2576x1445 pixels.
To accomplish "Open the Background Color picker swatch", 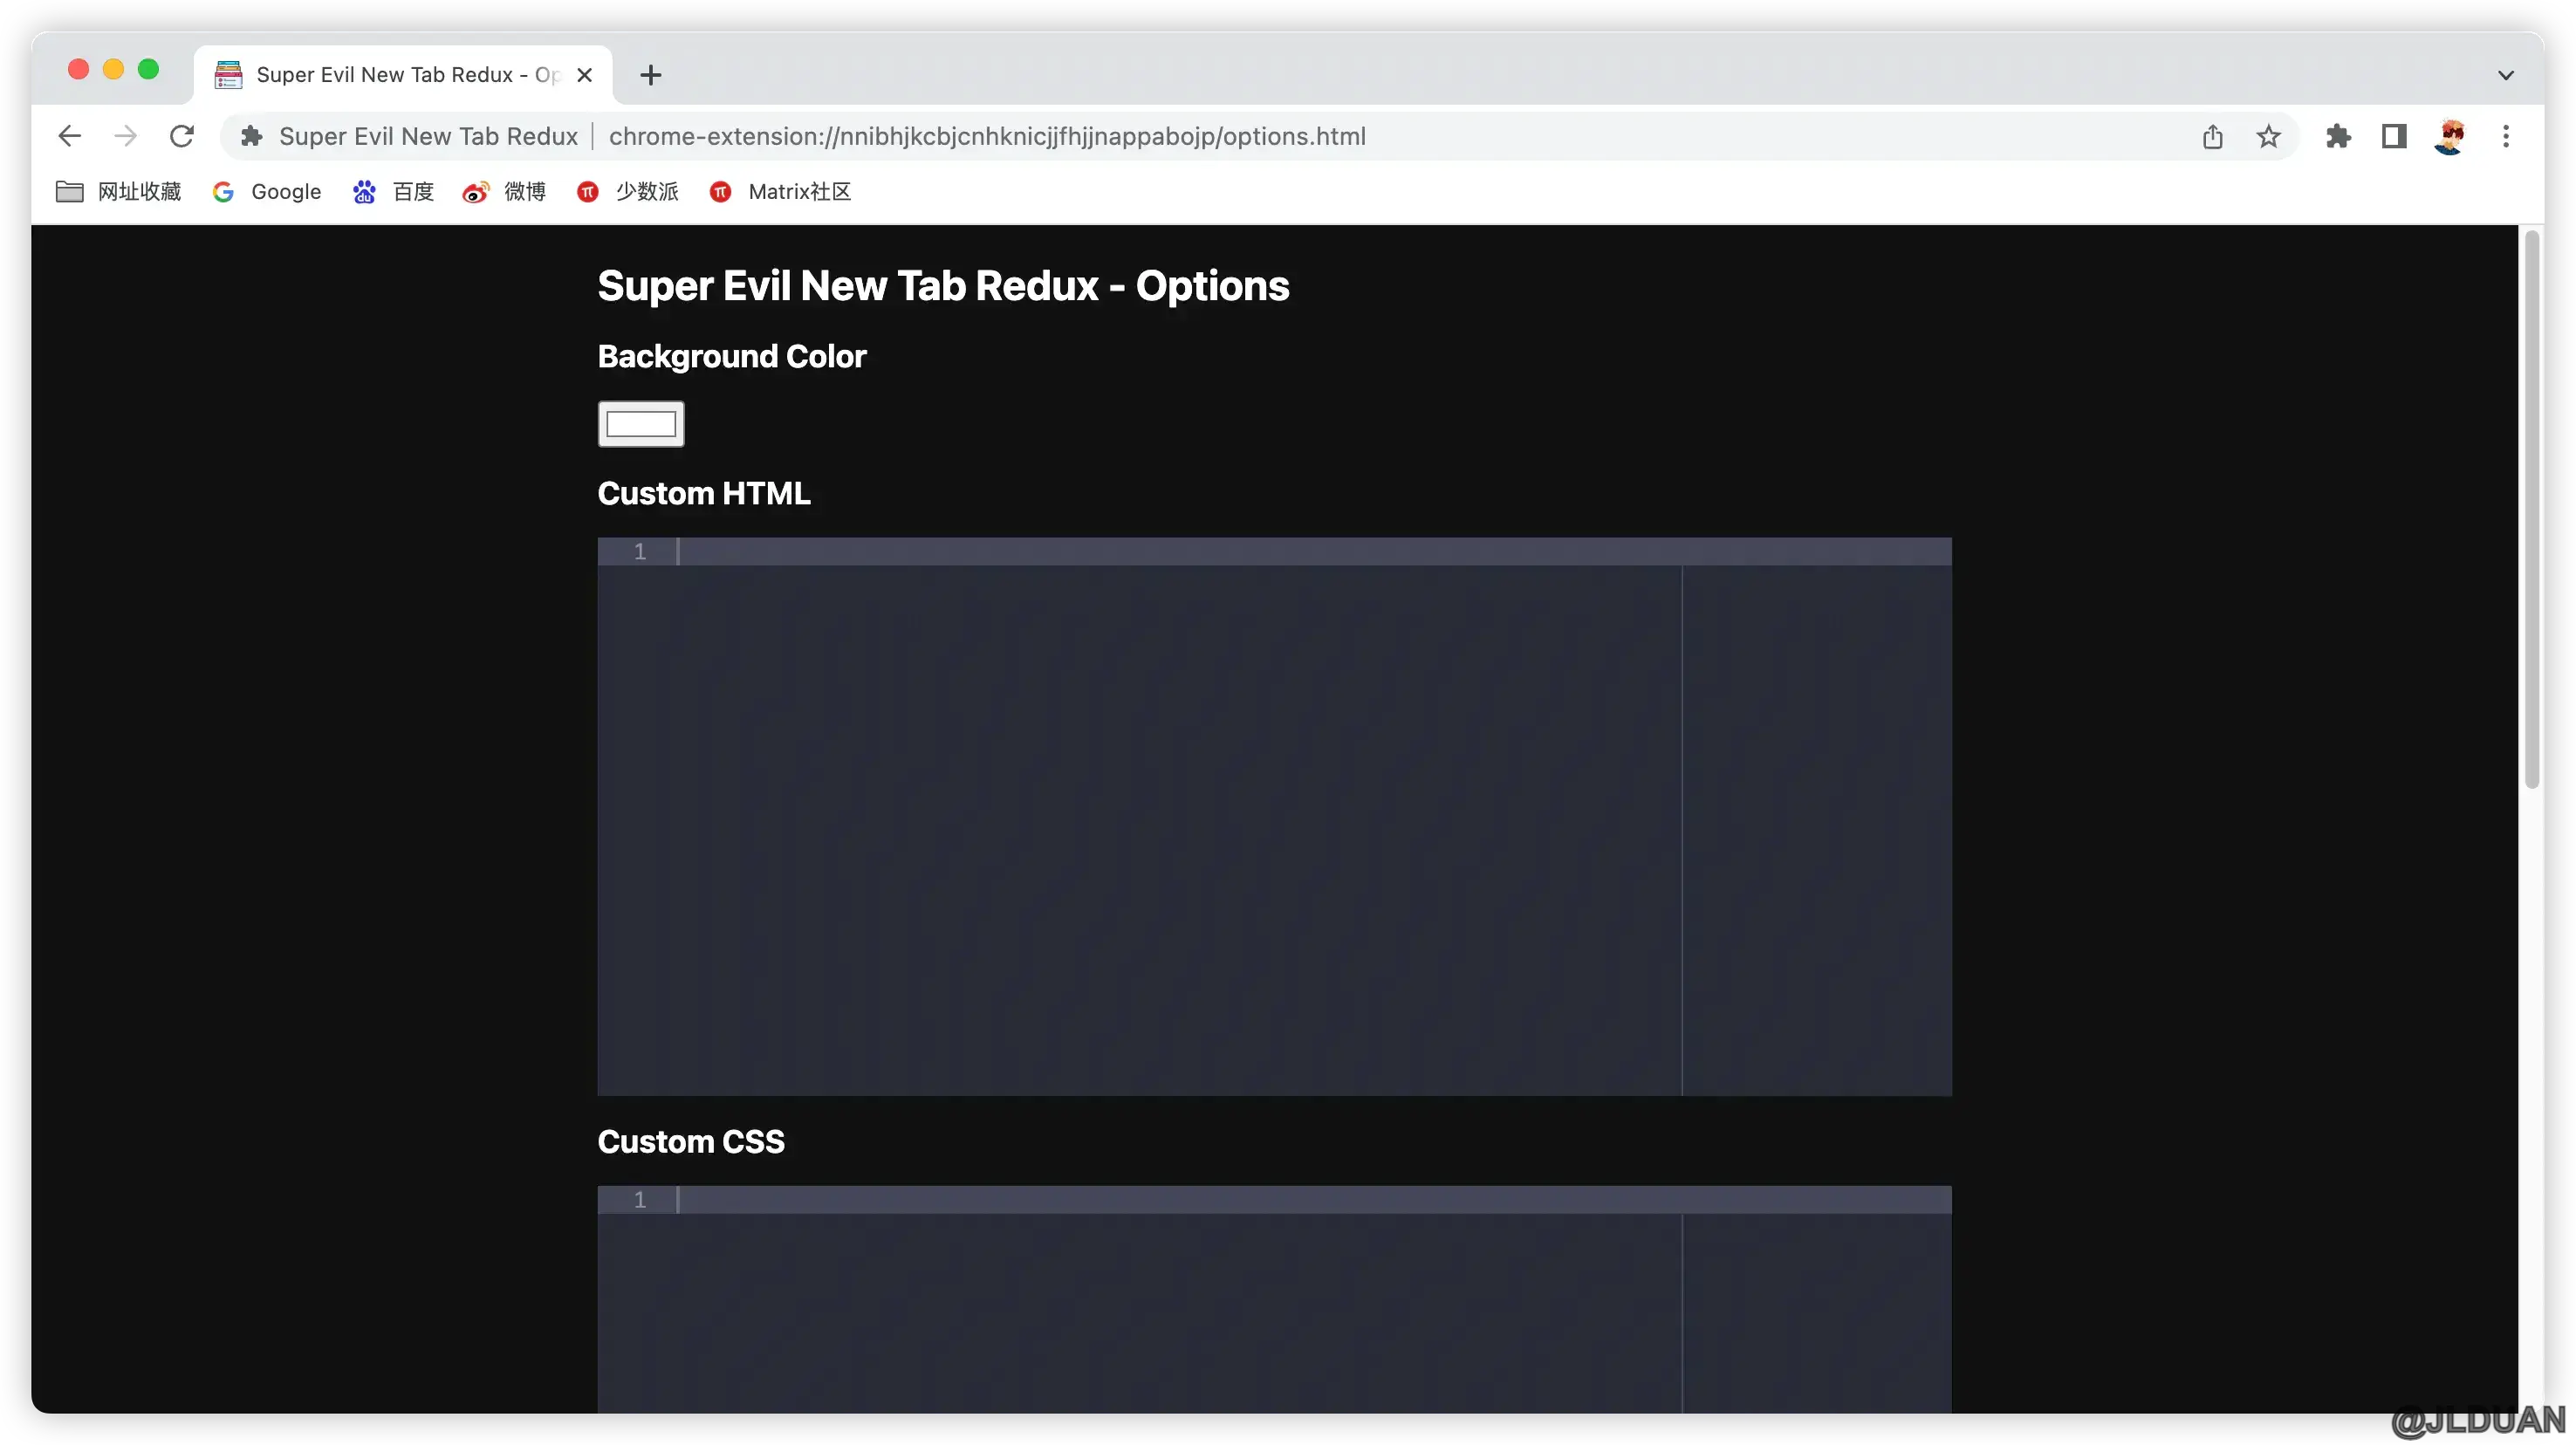I will tap(641, 424).
